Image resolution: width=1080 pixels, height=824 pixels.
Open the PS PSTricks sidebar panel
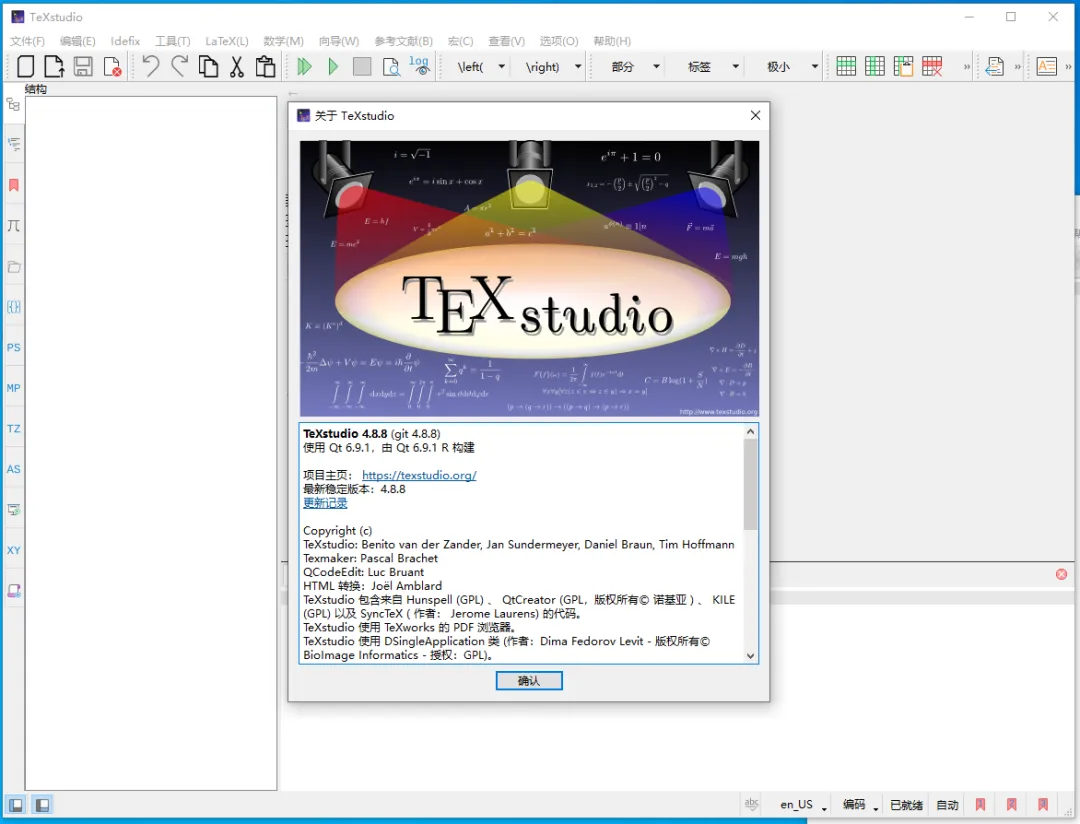(13, 347)
